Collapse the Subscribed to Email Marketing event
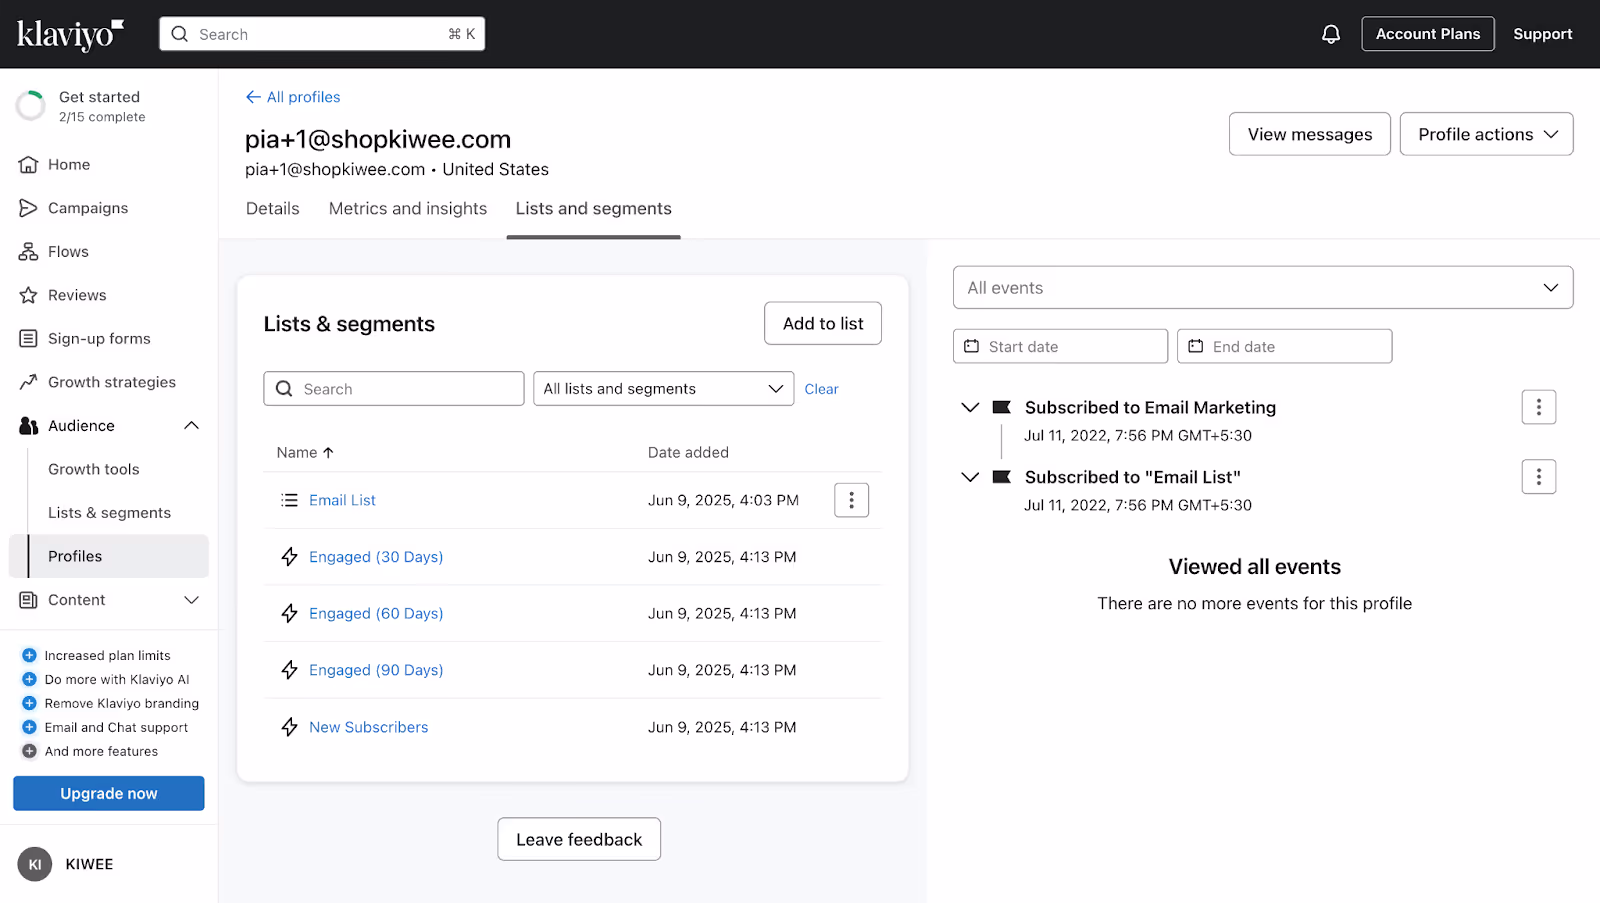This screenshot has width=1600, height=903. (x=970, y=407)
